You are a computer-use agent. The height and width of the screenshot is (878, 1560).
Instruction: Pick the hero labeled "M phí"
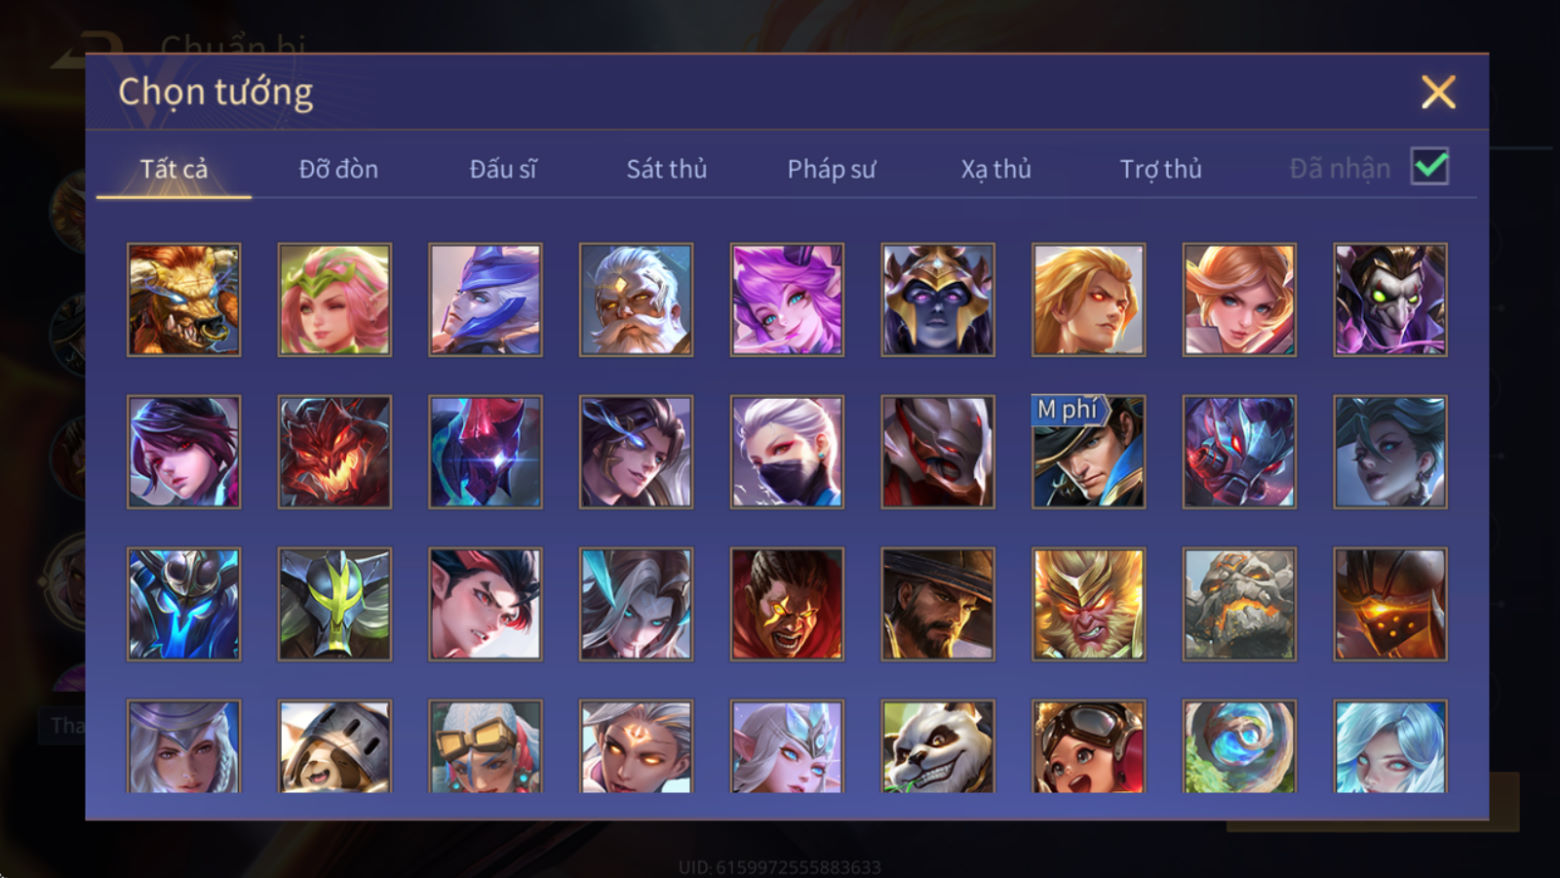tap(1088, 451)
